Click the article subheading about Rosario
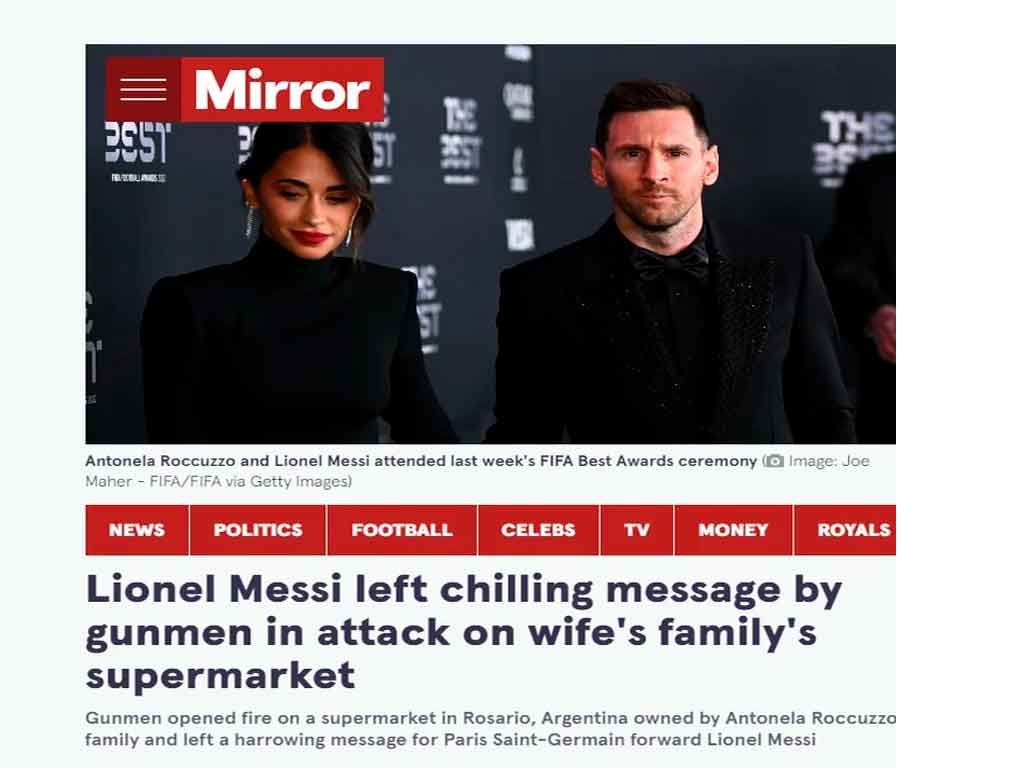Screen dimensions: 1025x768 (x=491, y=729)
